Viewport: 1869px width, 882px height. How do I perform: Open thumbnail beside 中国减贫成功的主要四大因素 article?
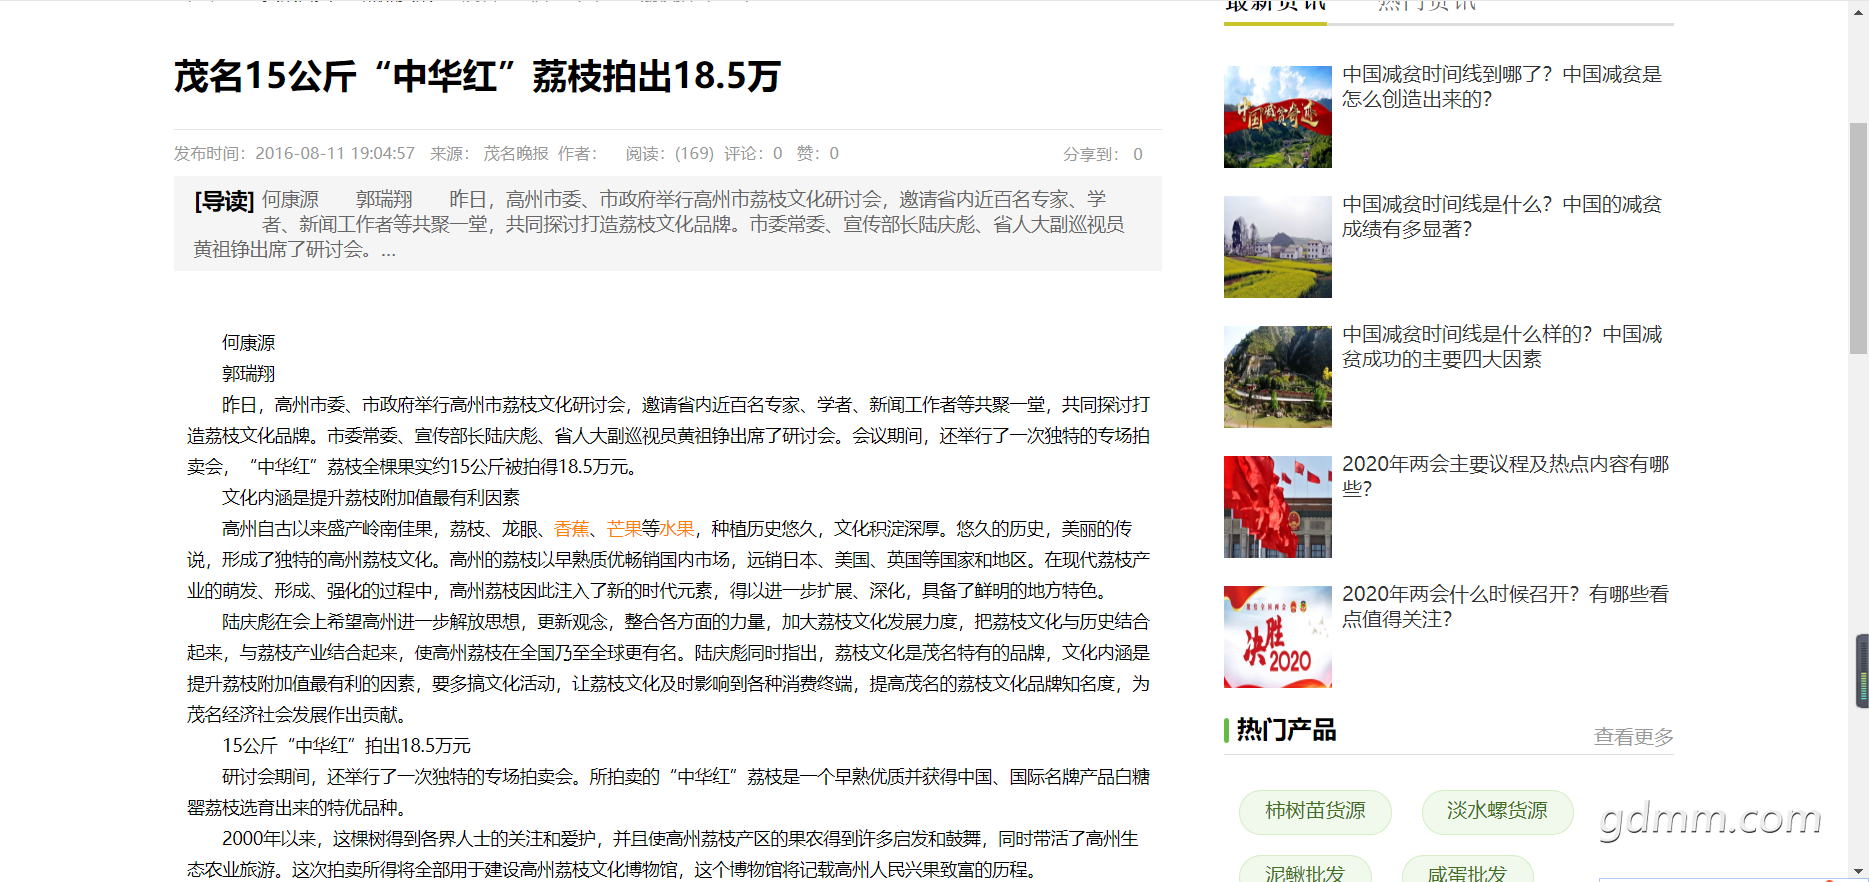1277,377
